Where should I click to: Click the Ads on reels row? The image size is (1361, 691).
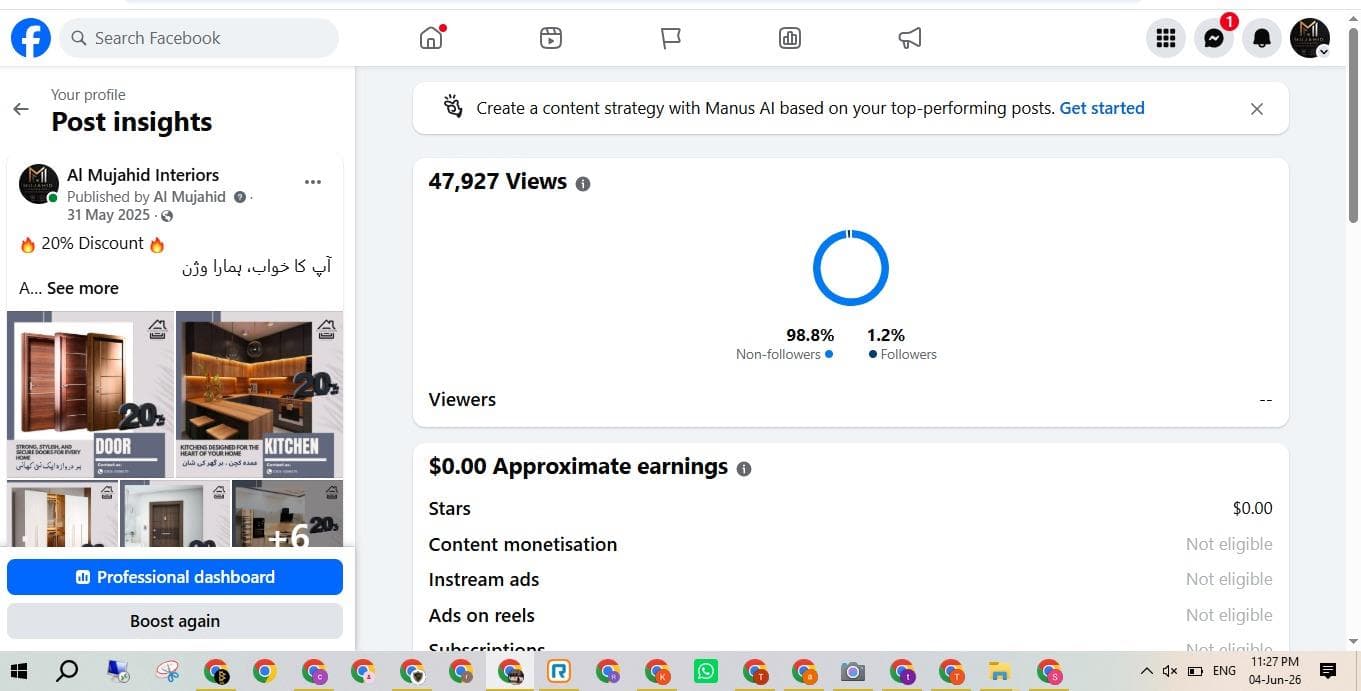[850, 615]
